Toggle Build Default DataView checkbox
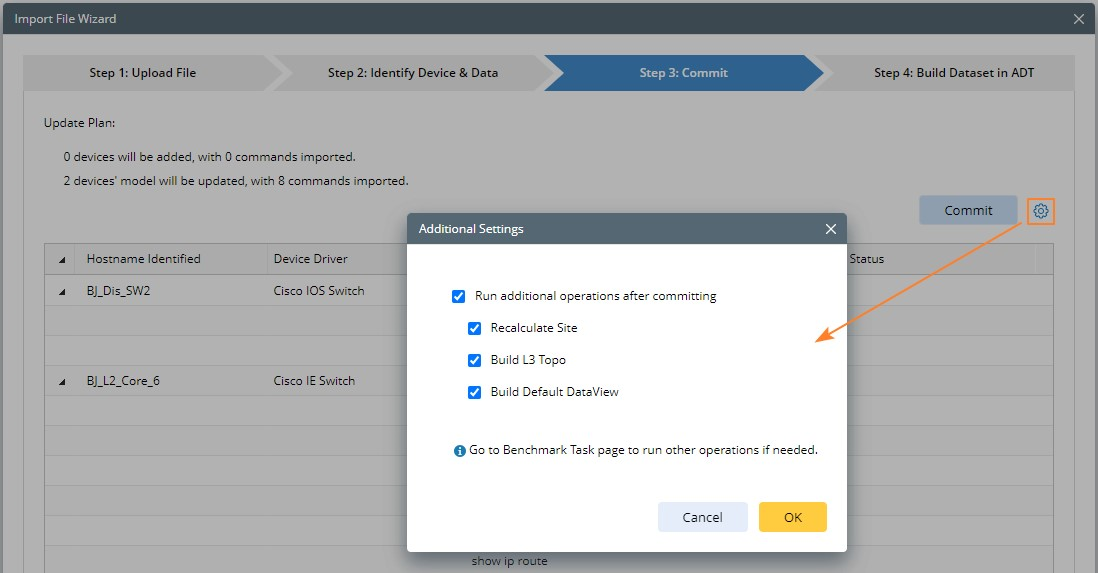This screenshot has width=1098, height=573. point(475,392)
